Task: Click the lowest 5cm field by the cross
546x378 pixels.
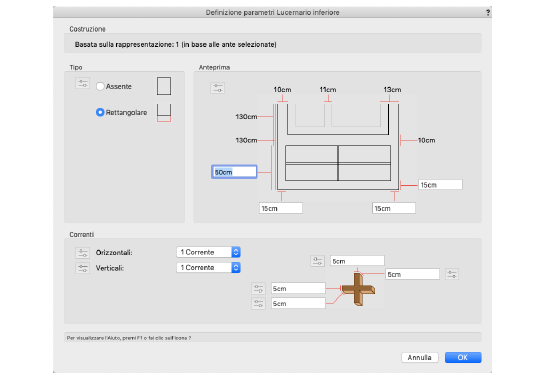Action: coord(298,304)
